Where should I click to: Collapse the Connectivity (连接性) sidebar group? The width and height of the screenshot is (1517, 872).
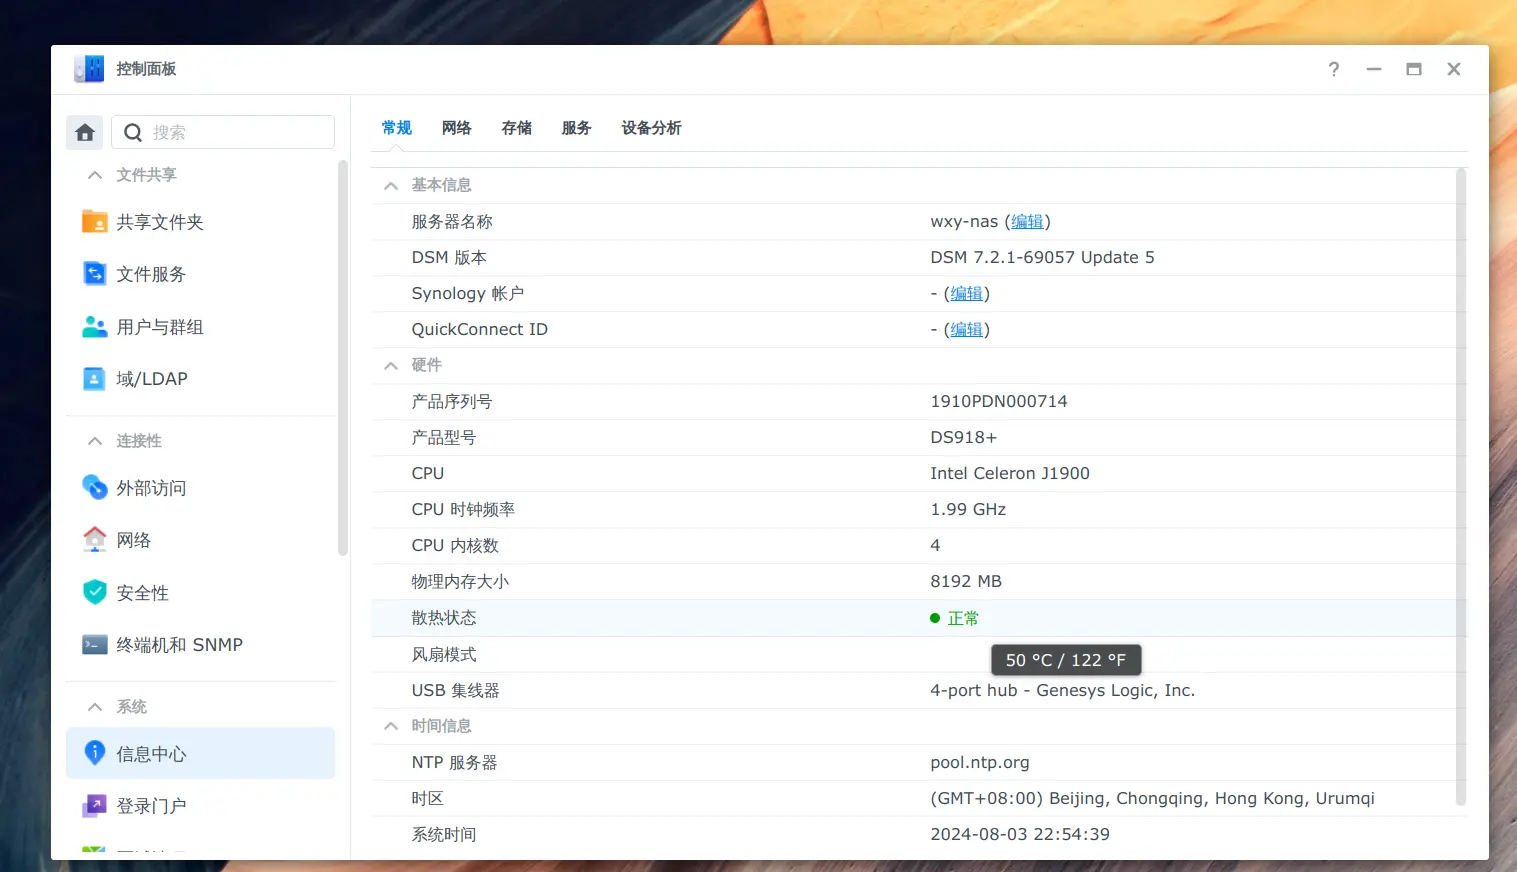click(95, 441)
